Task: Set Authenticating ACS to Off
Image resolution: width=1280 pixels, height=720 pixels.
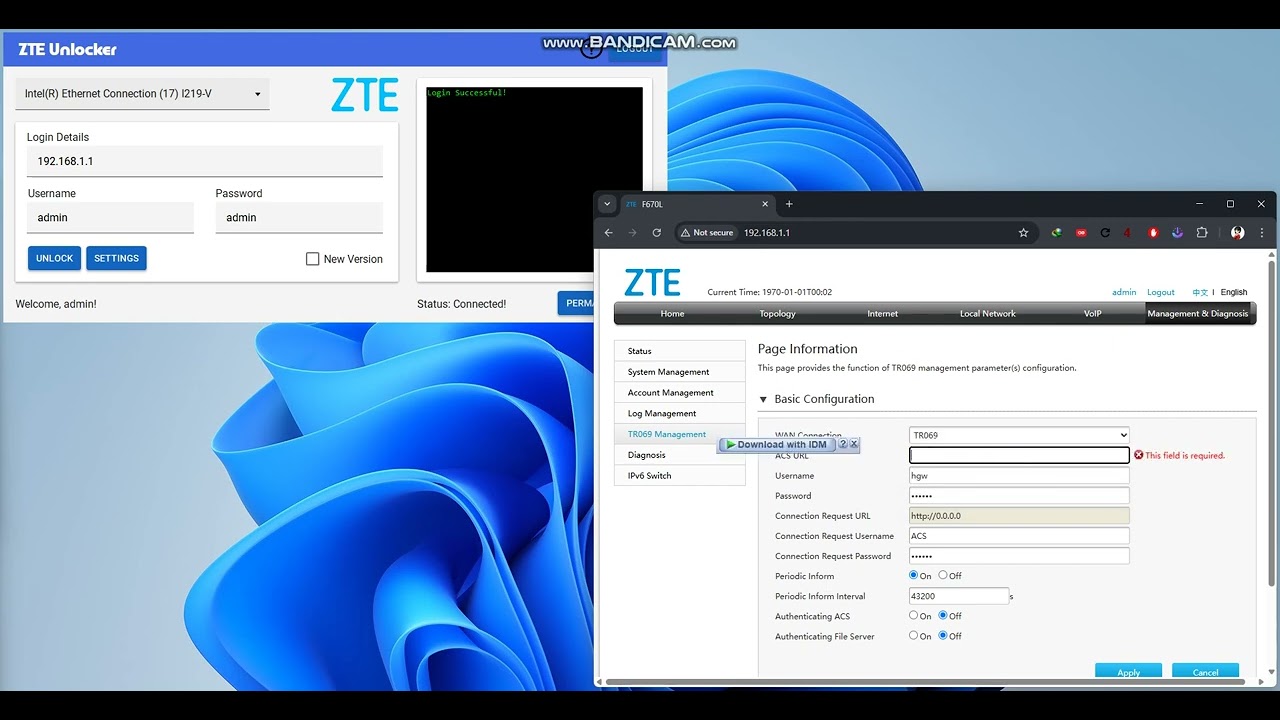Action: [943, 615]
